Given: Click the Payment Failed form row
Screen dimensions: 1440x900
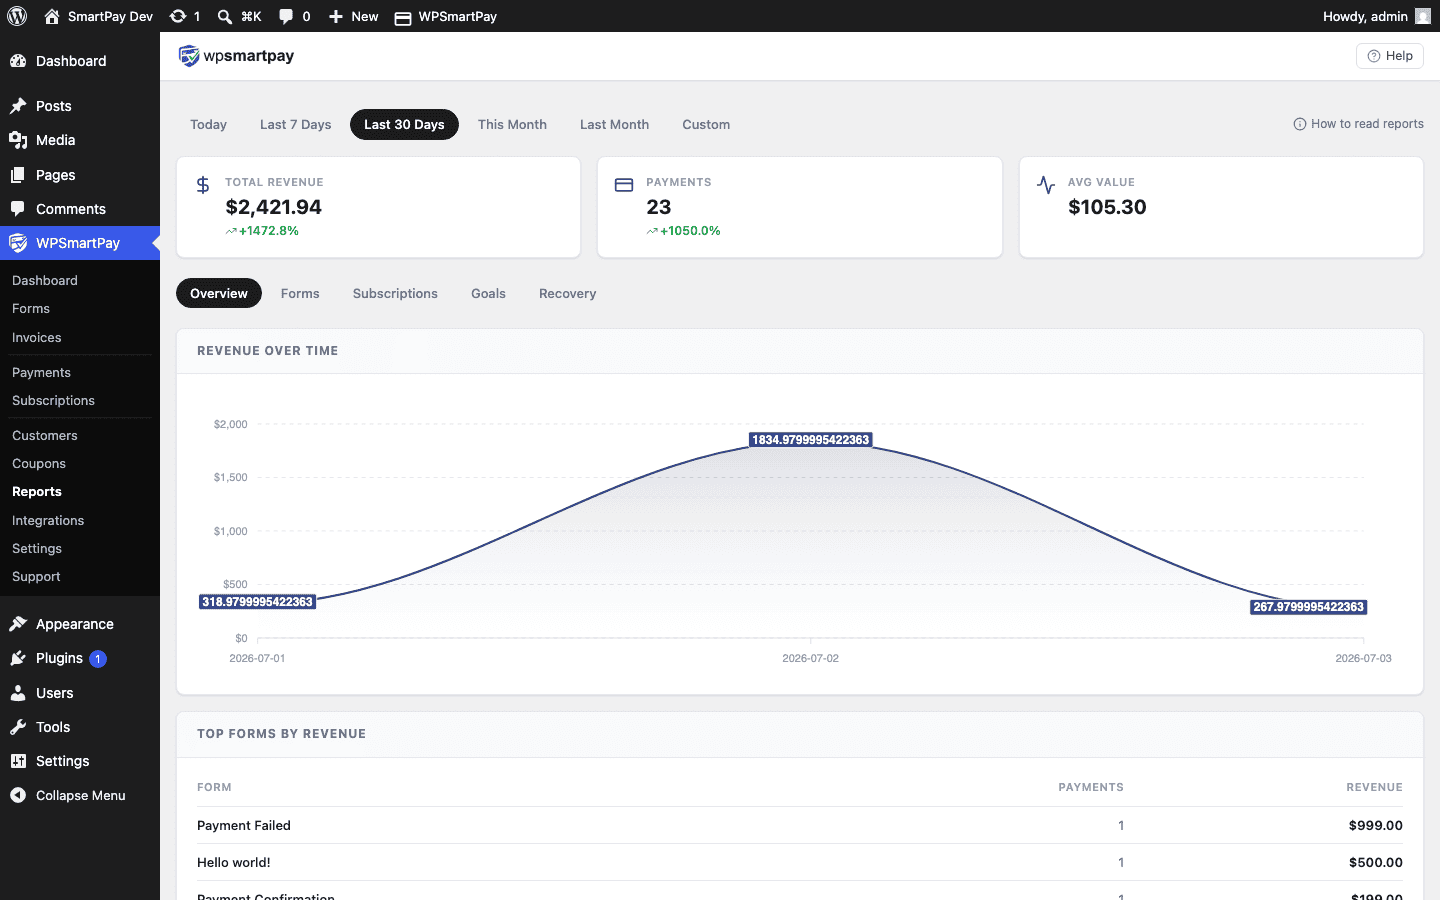Looking at the screenshot, I should 800,825.
